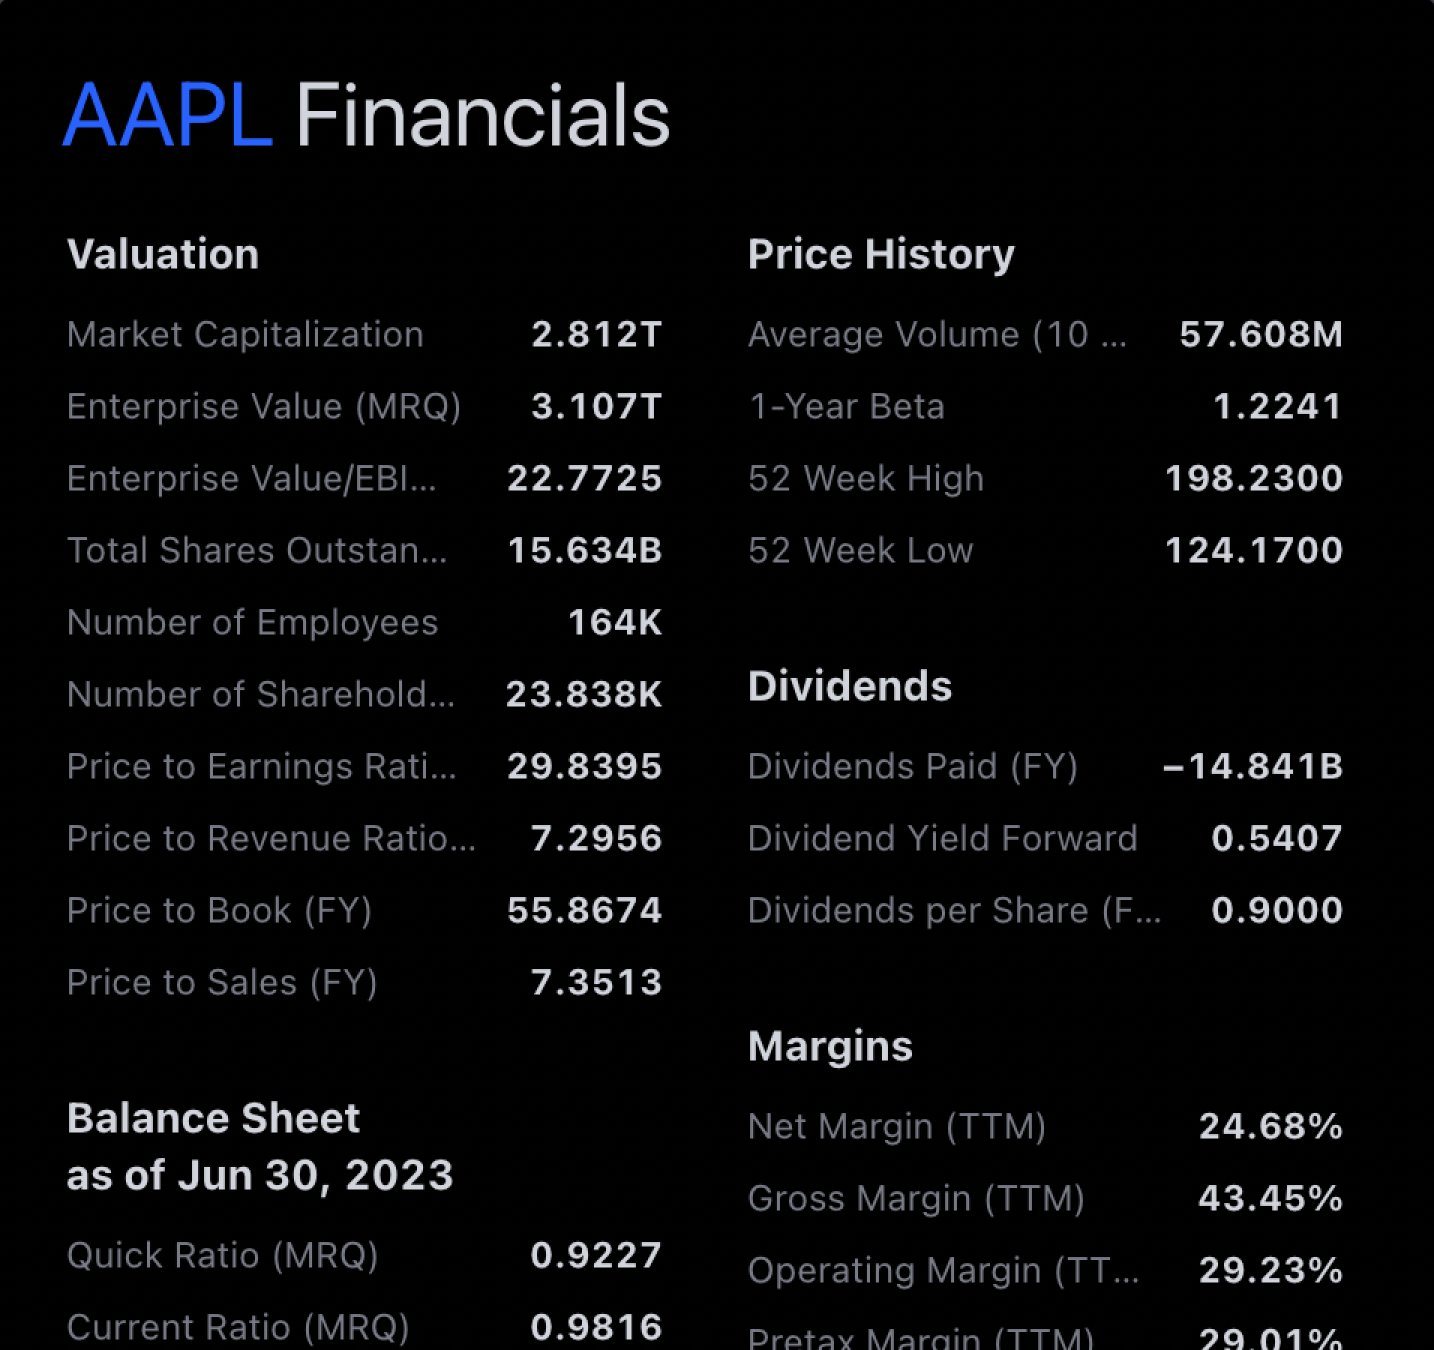Image resolution: width=1434 pixels, height=1350 pixels.
Task: Select the Price to Sales (FY) value
Action: click(x=596, y=983)
